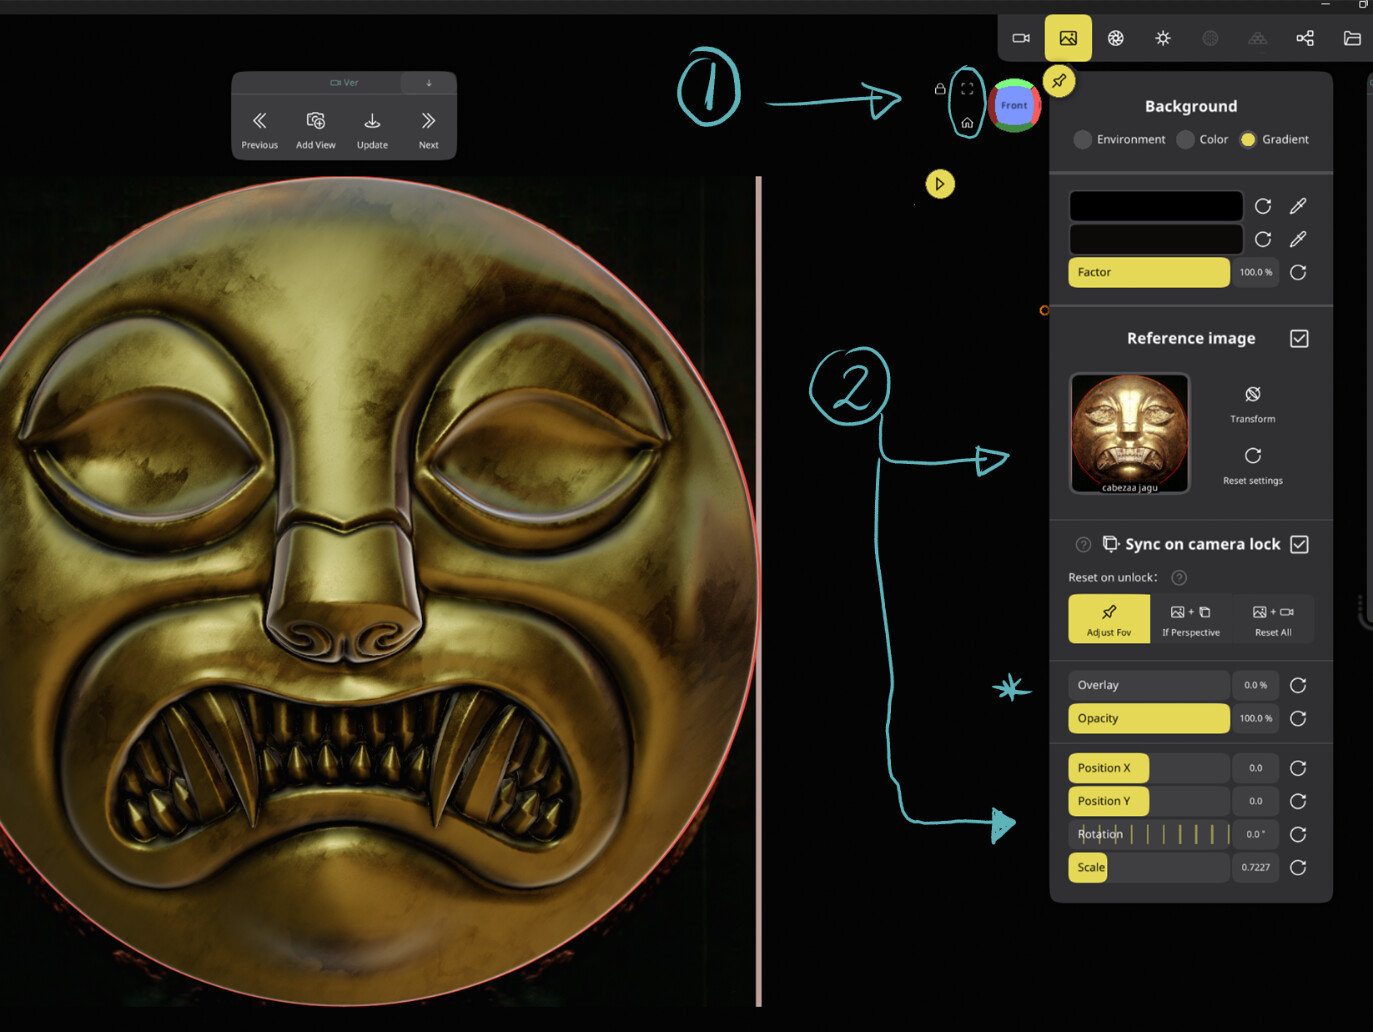Image resolution: width=1373 pixels, height=1032 pixels.
Task: Reset the first gradient color
Action: (1263, 206)
